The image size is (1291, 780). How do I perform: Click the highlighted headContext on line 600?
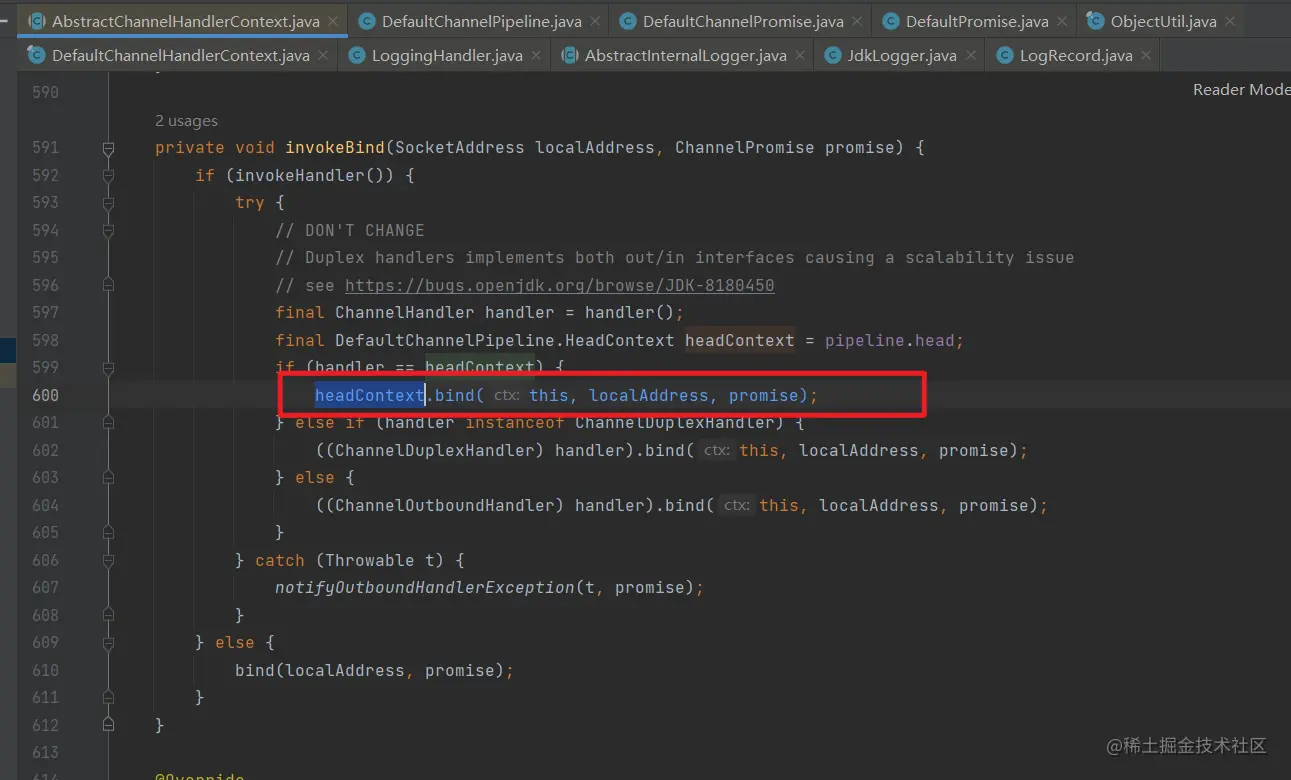pos(370,395)
